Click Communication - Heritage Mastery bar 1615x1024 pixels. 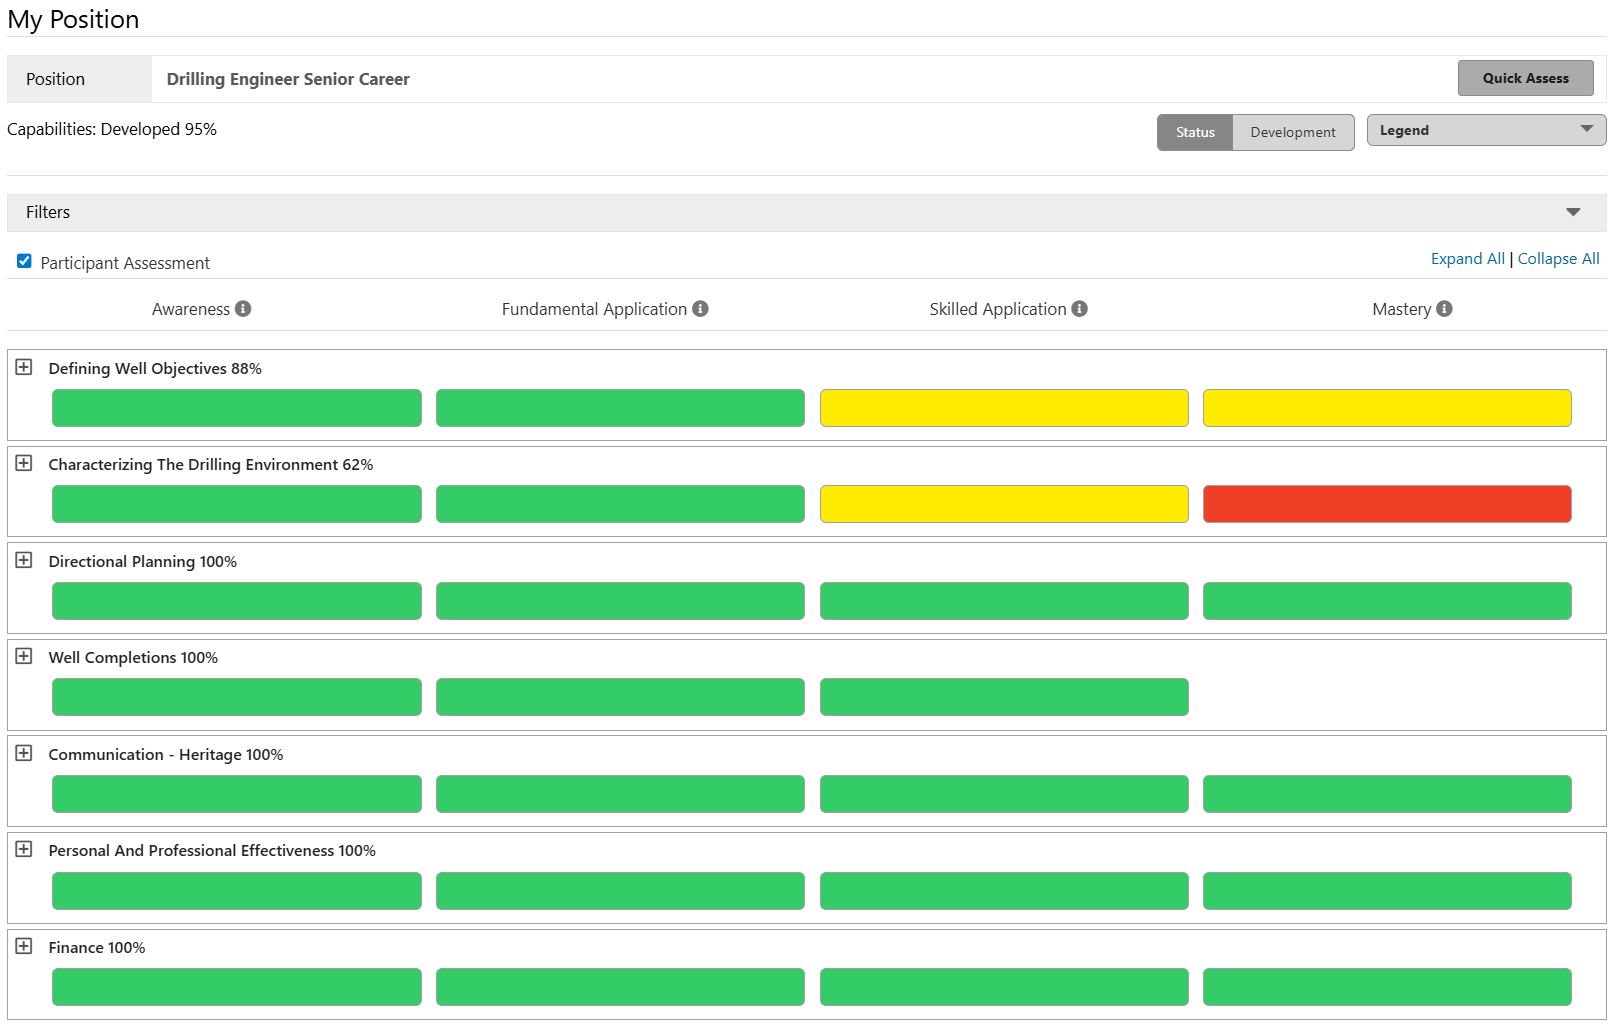click(1387, 794)
